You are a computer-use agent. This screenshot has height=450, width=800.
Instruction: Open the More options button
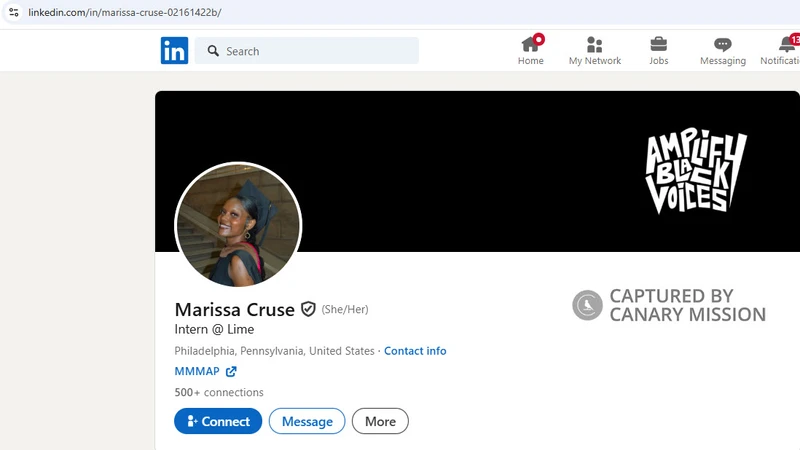(380, 421)
